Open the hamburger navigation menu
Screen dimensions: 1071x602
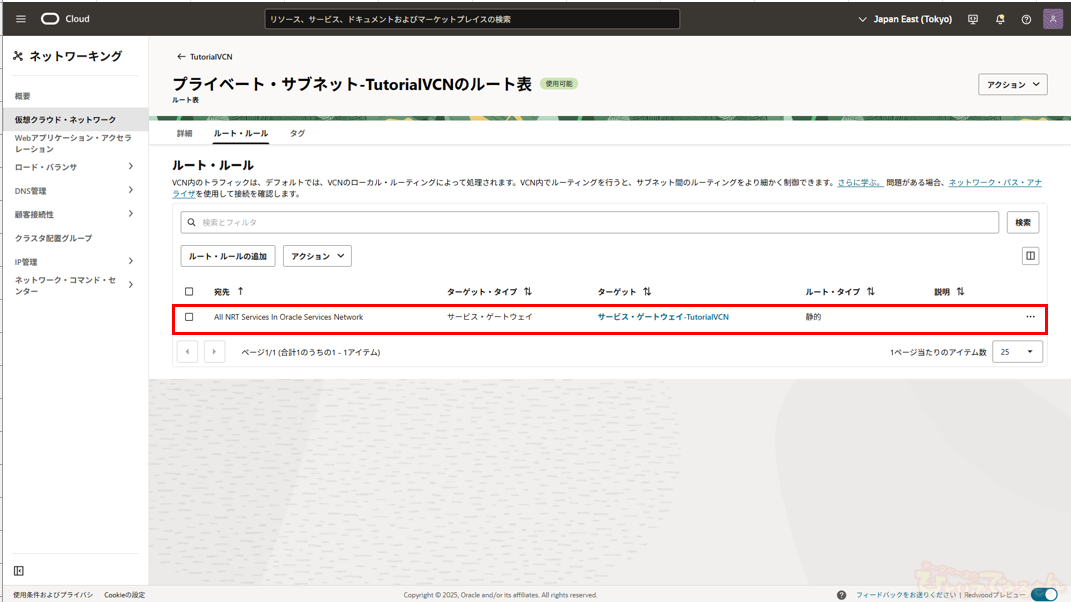point(21,19)
